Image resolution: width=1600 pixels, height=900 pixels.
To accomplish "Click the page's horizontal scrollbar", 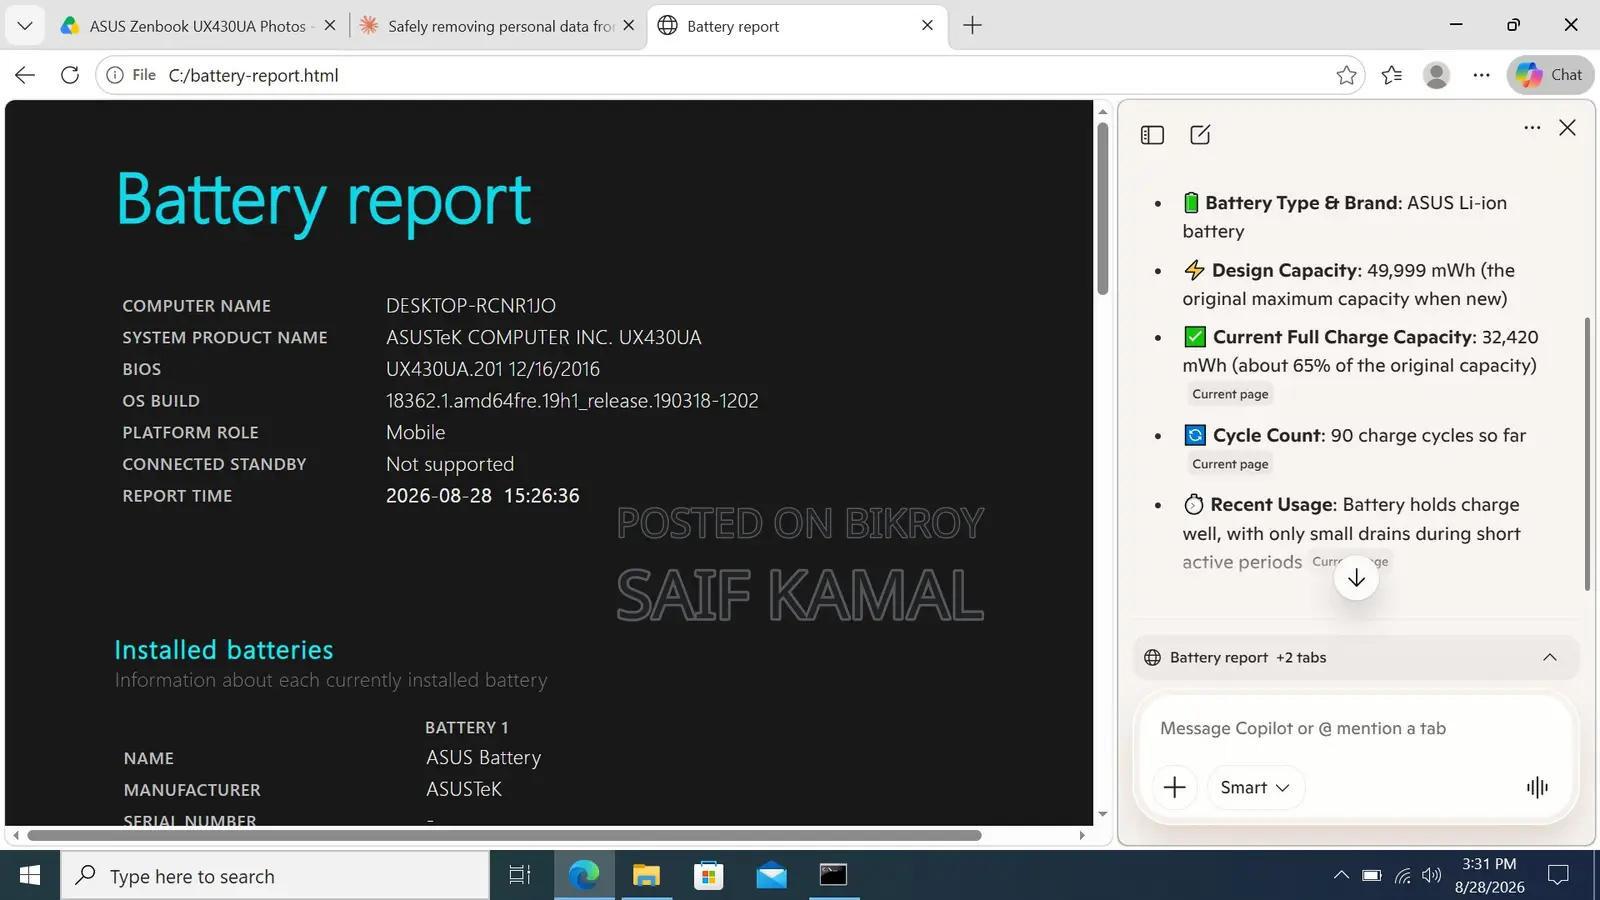I will pos(504,835).
